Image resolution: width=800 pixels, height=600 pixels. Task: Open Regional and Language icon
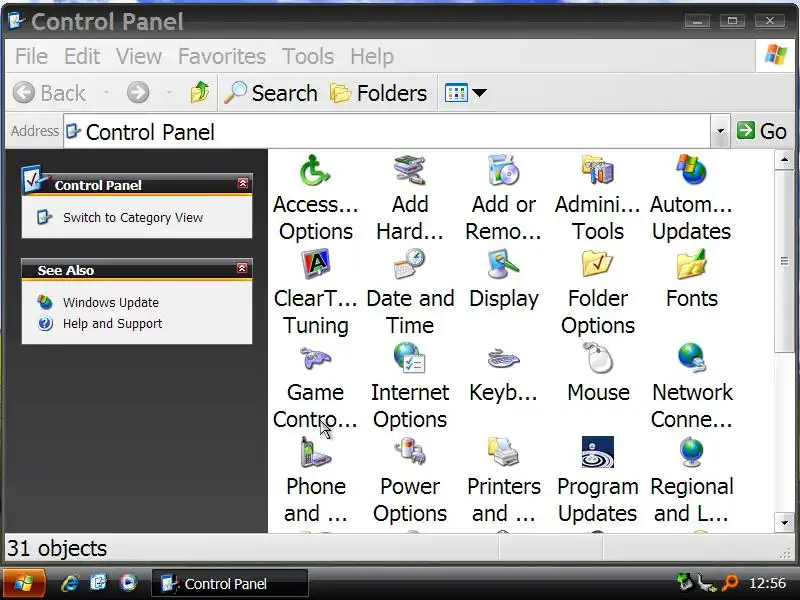[x=691, y=453]
